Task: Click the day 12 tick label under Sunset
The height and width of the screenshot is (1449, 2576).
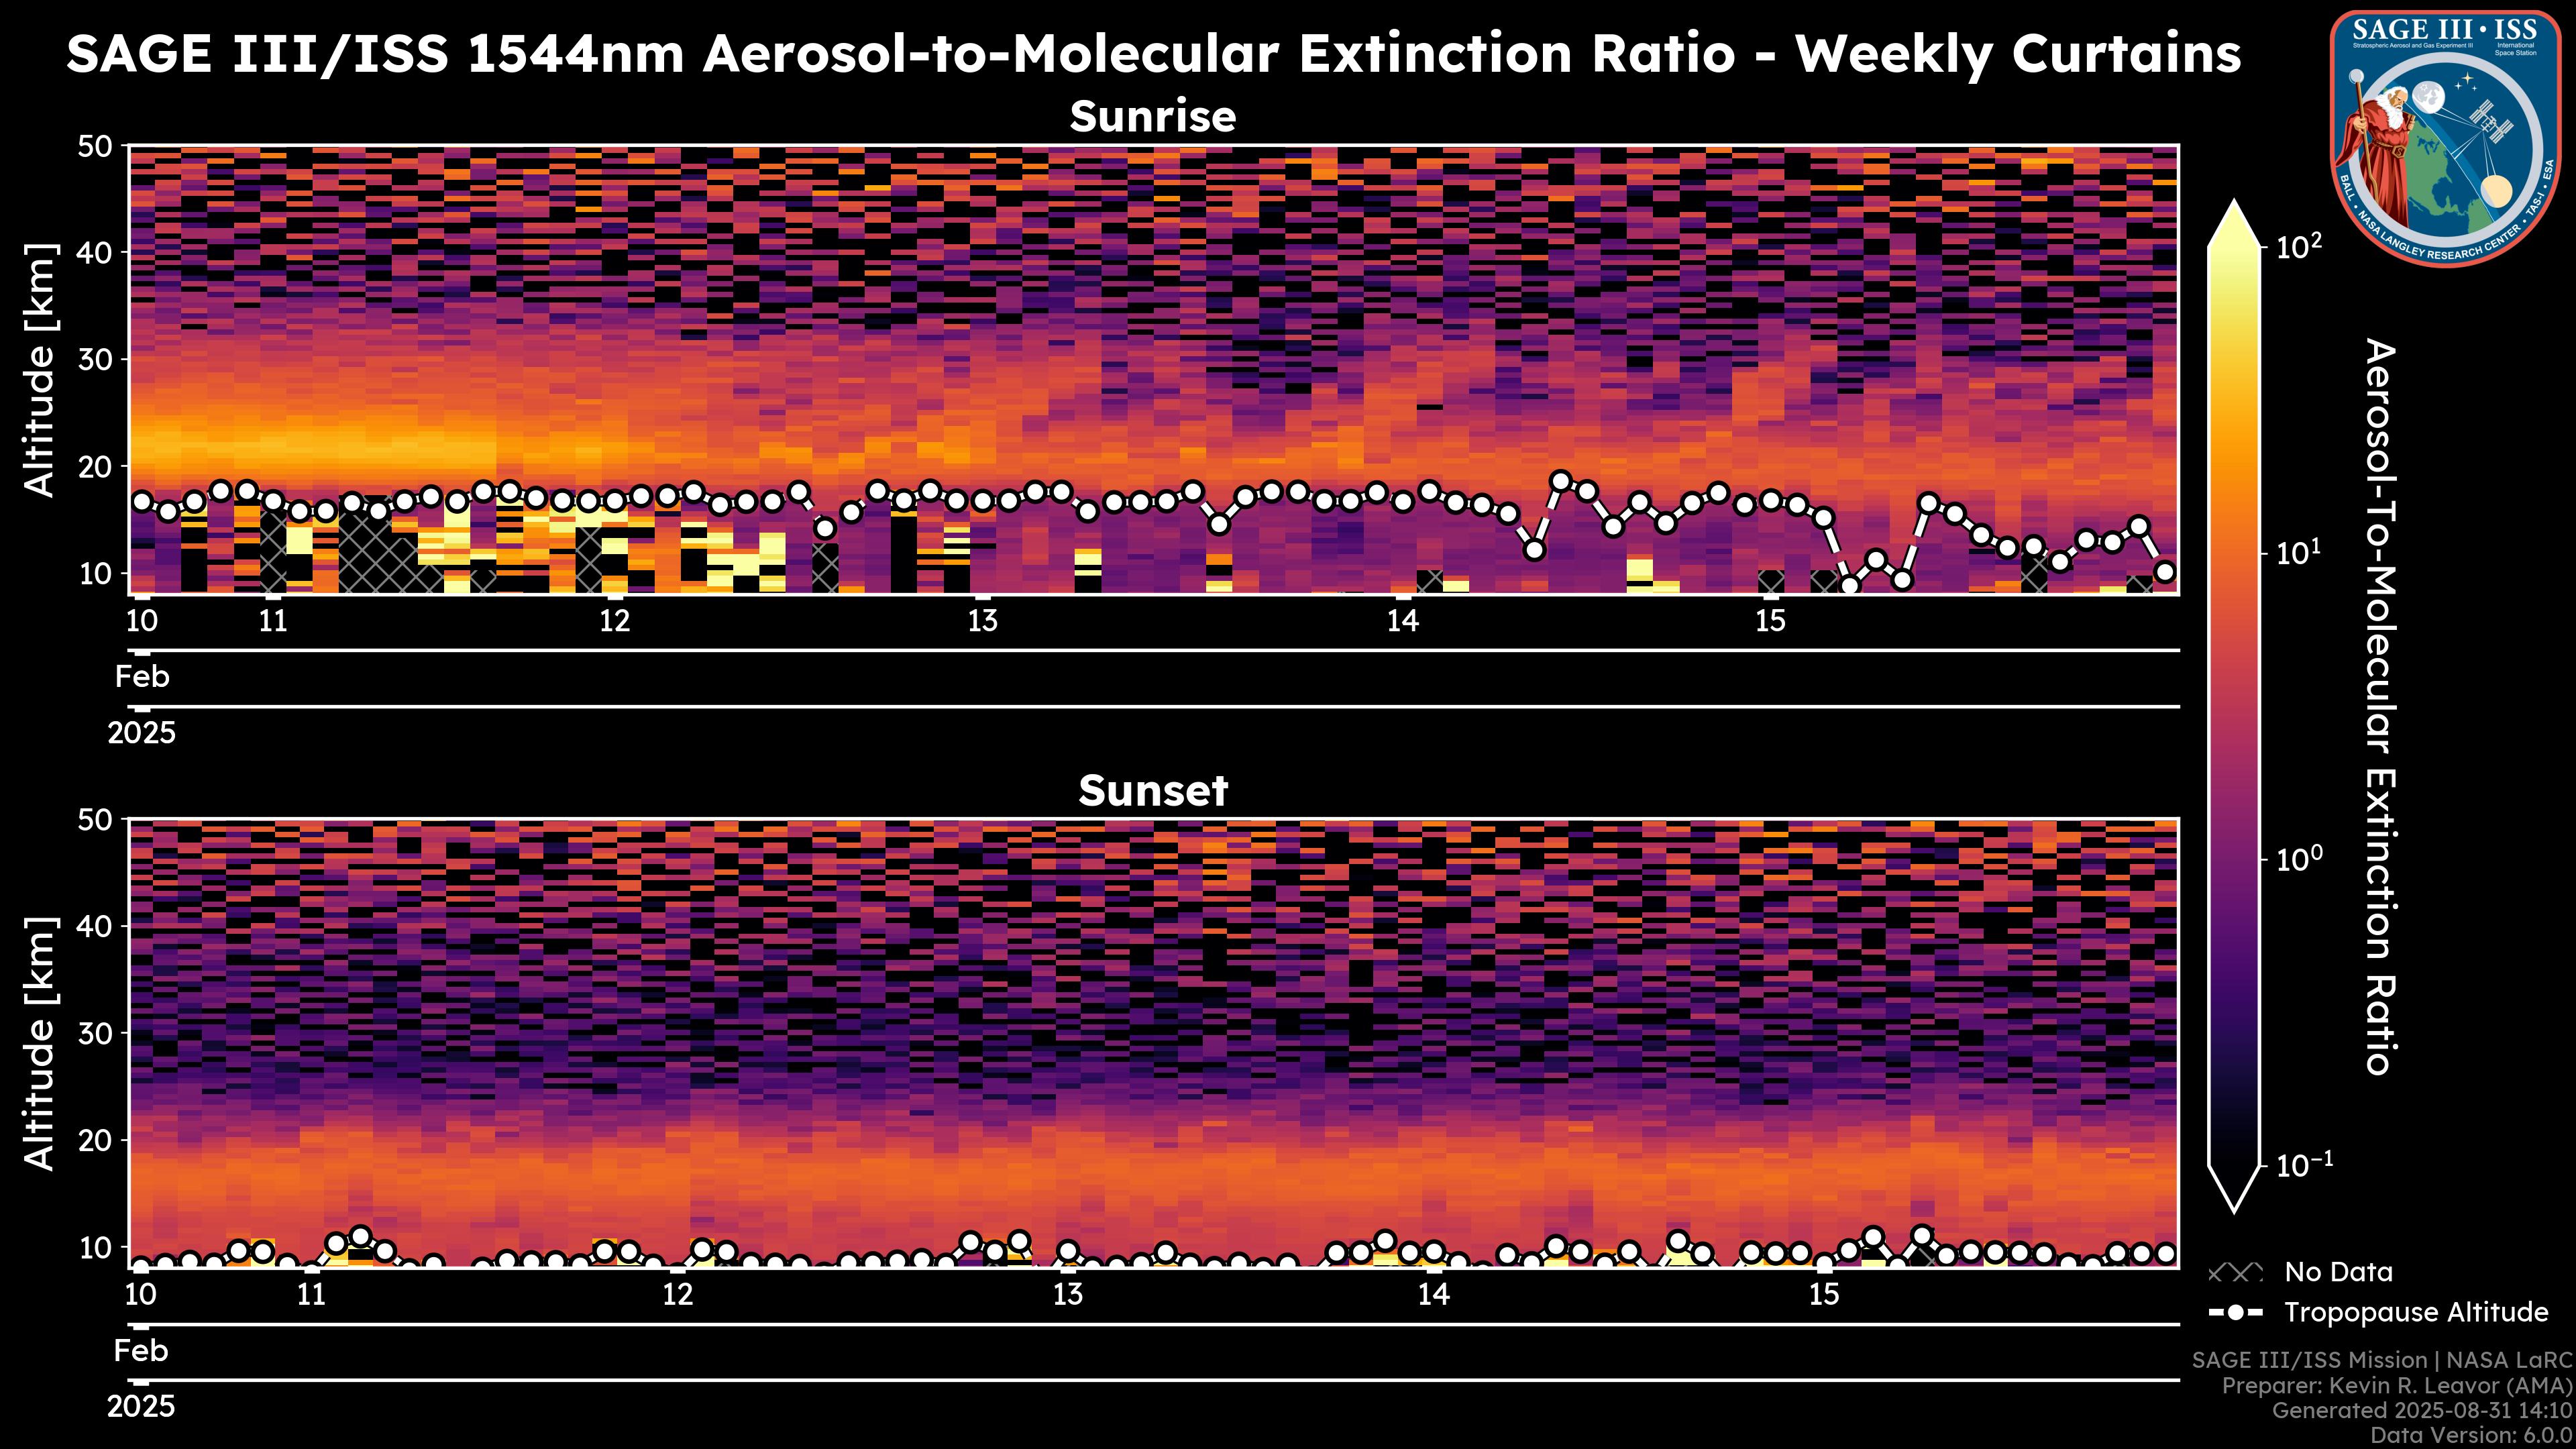Action: (x=678, y=1295)
